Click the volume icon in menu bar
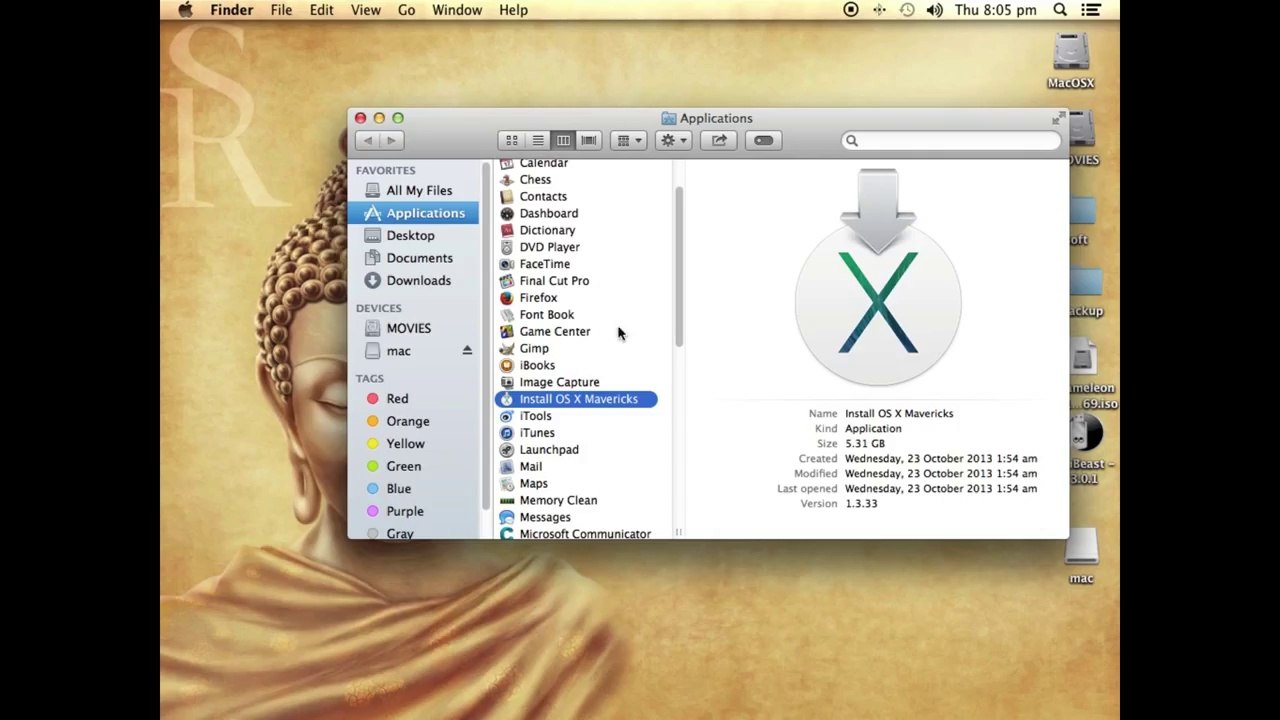 [x=934, y=10]
